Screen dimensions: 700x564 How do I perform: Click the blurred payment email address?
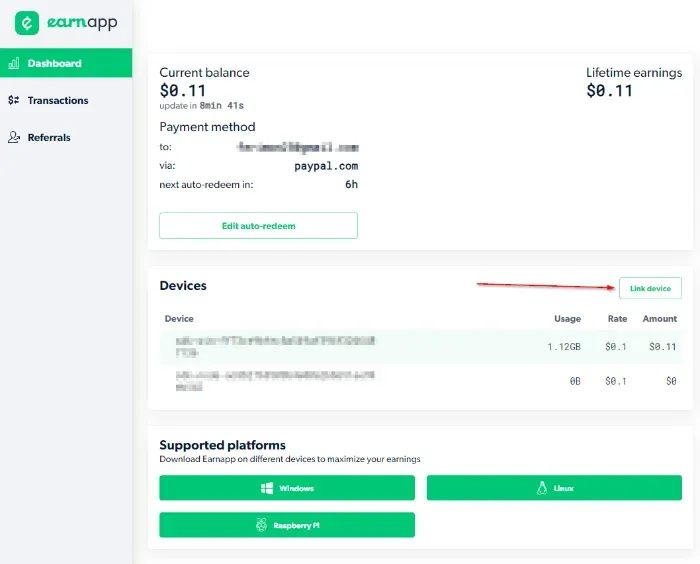pyautogui.click(x=298, y=147)
